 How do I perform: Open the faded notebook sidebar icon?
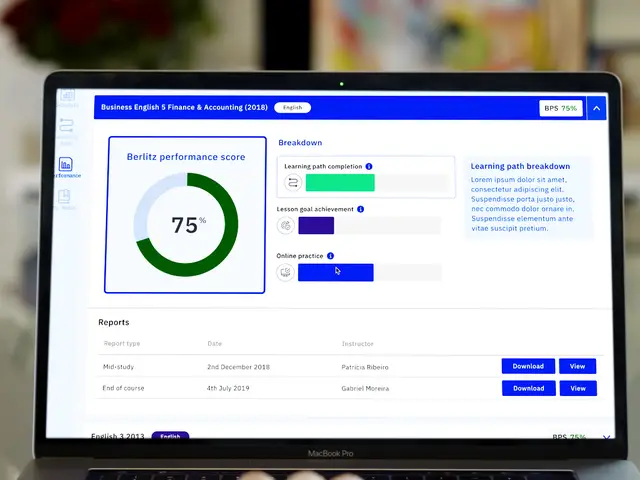pyautogui.click(x=64, y=196)
